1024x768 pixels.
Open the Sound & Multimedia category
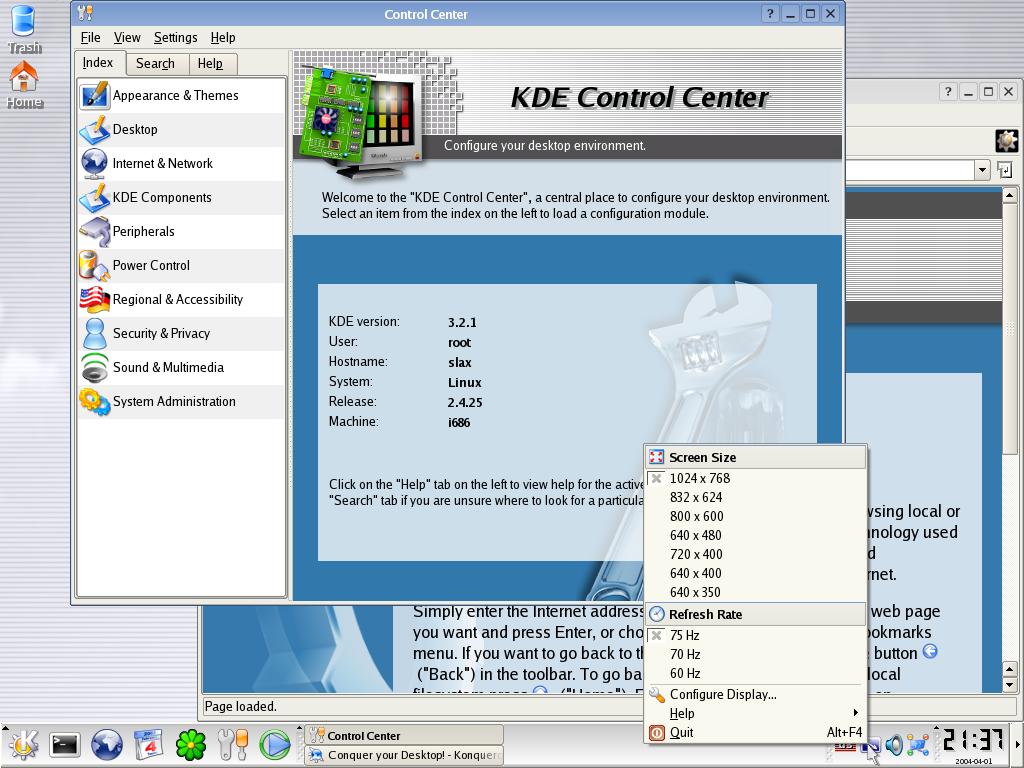tap(167, 368)
